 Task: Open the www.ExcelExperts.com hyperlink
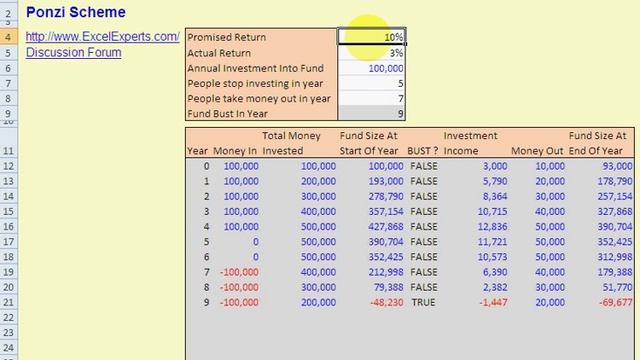click(x=102, y=37)
